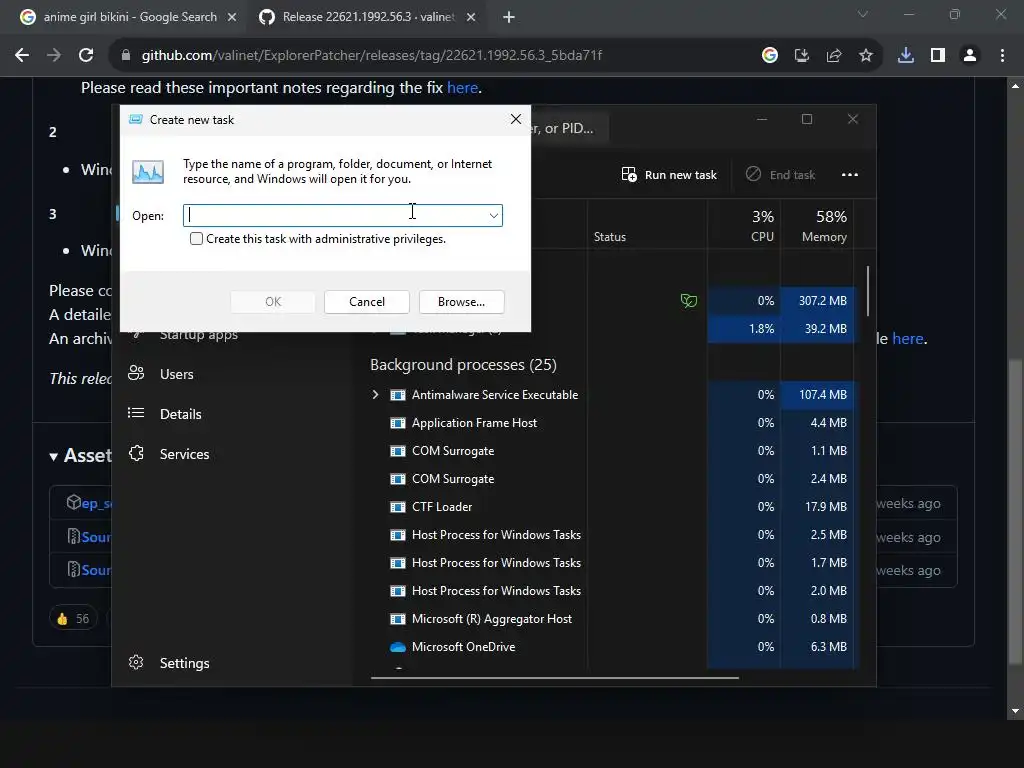The image size is (1024, 768).
Task: Toggle Chrome side panel
Action: tap(938, 56)
